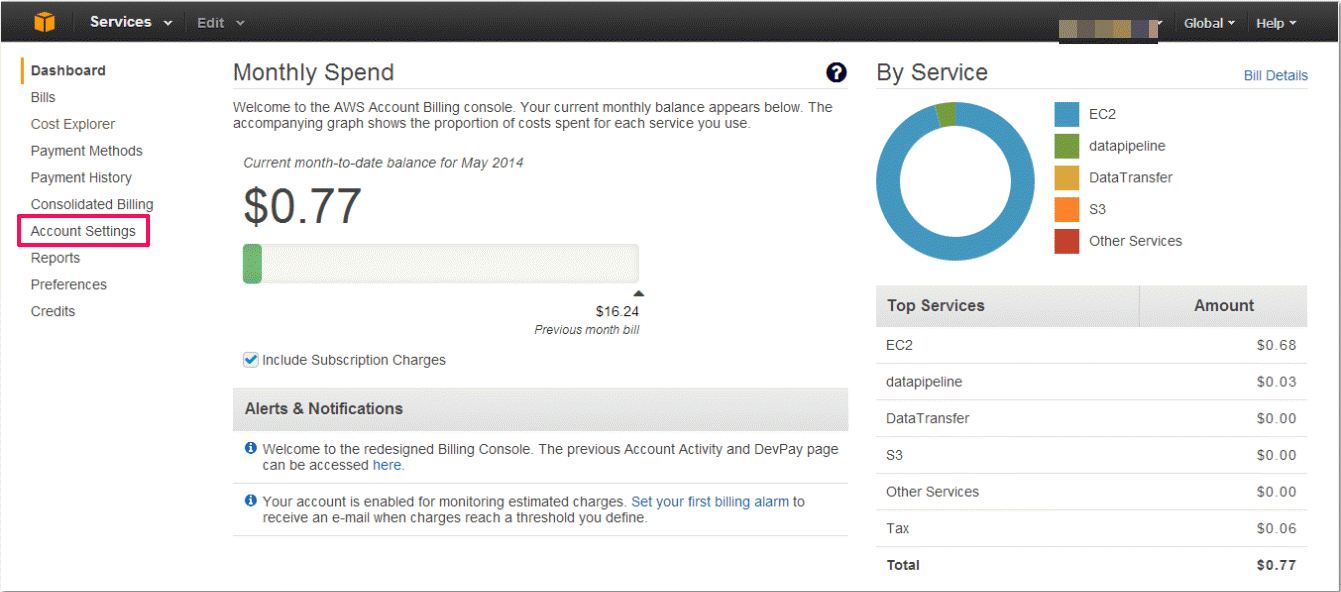The image size is (1341, 592).
Task: Open the Help dropdown menu
Action: [x=1276, y=23]
